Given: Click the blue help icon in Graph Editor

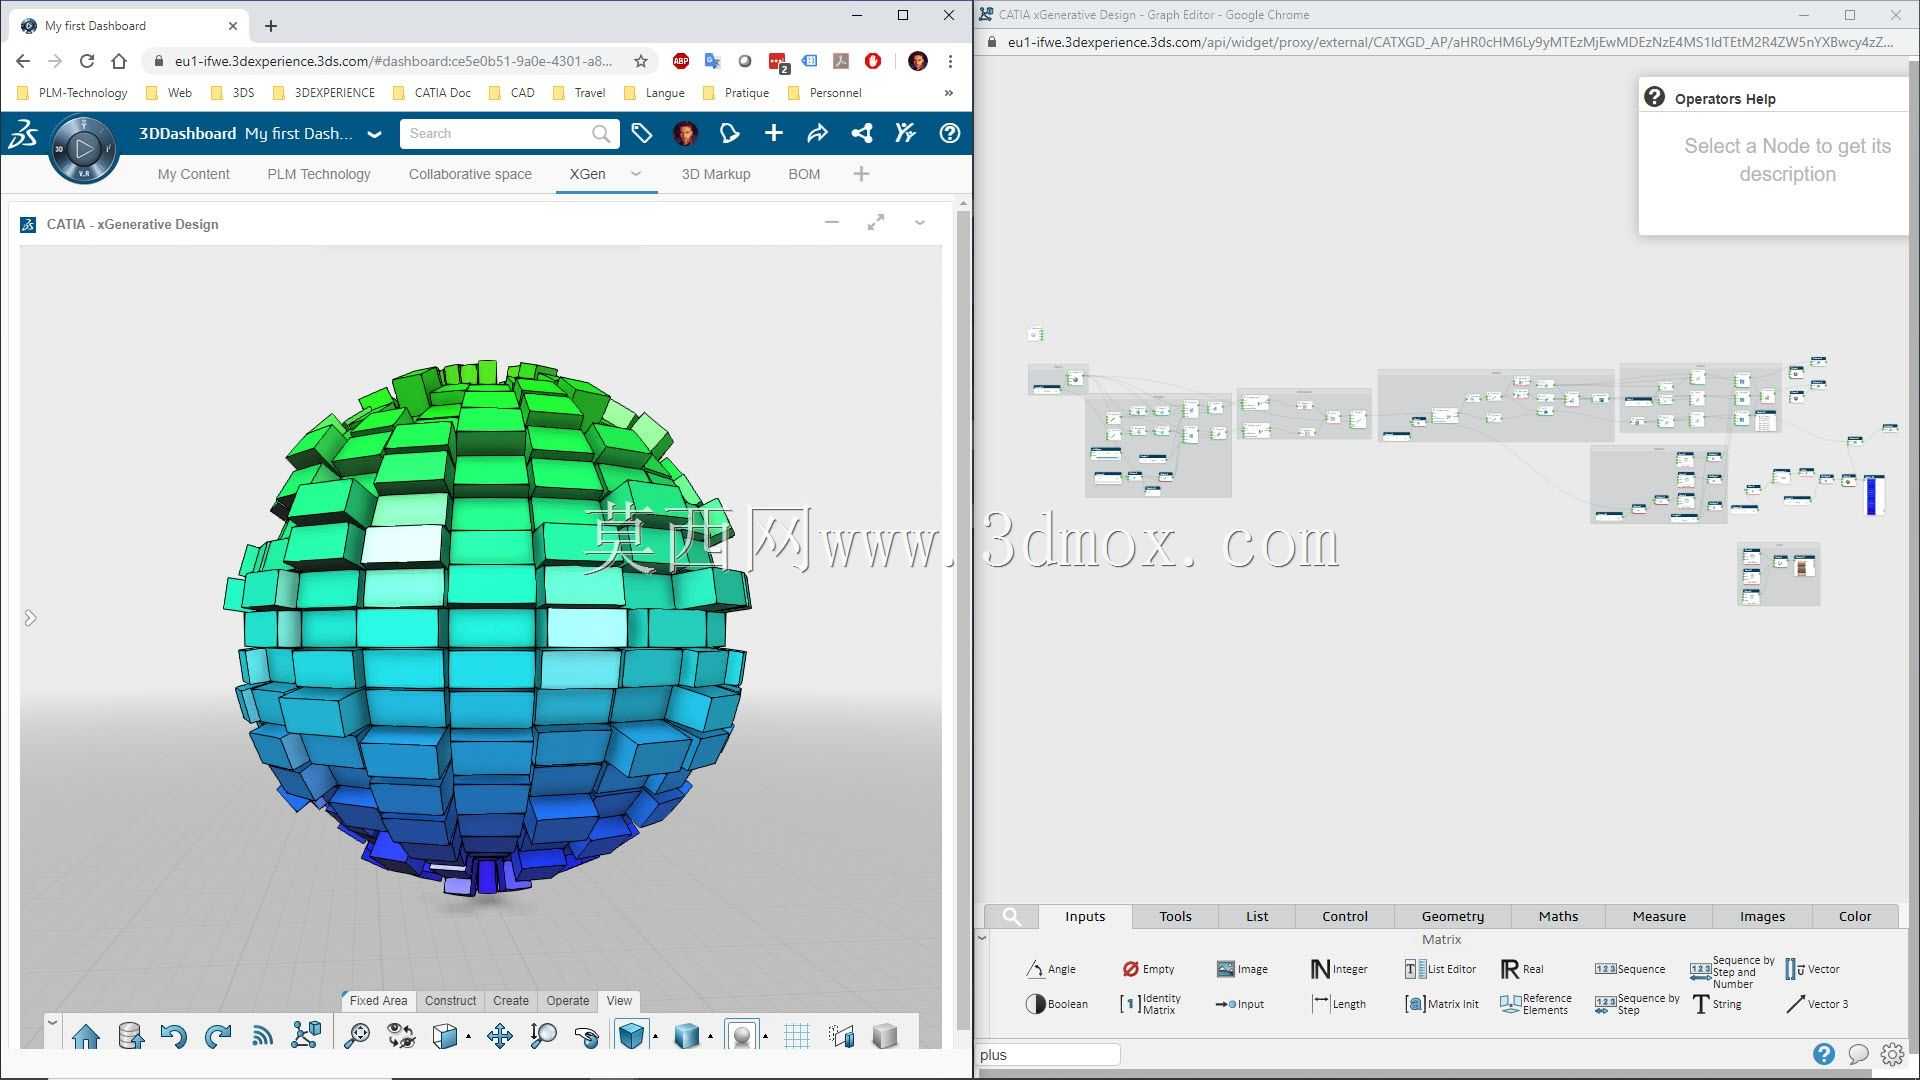Looking at the screenshot, I should pos(1824,1054).
